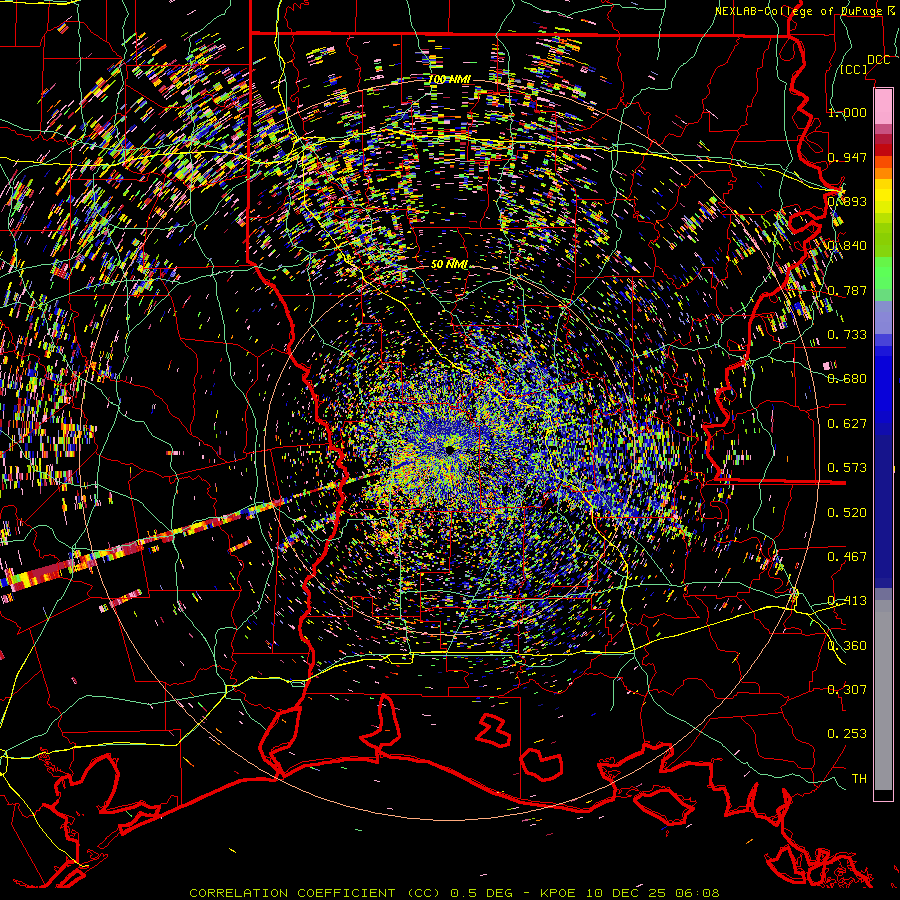Select the "DCC" label above the color scale
900x900 pixels.
click(x=878, y=60)
